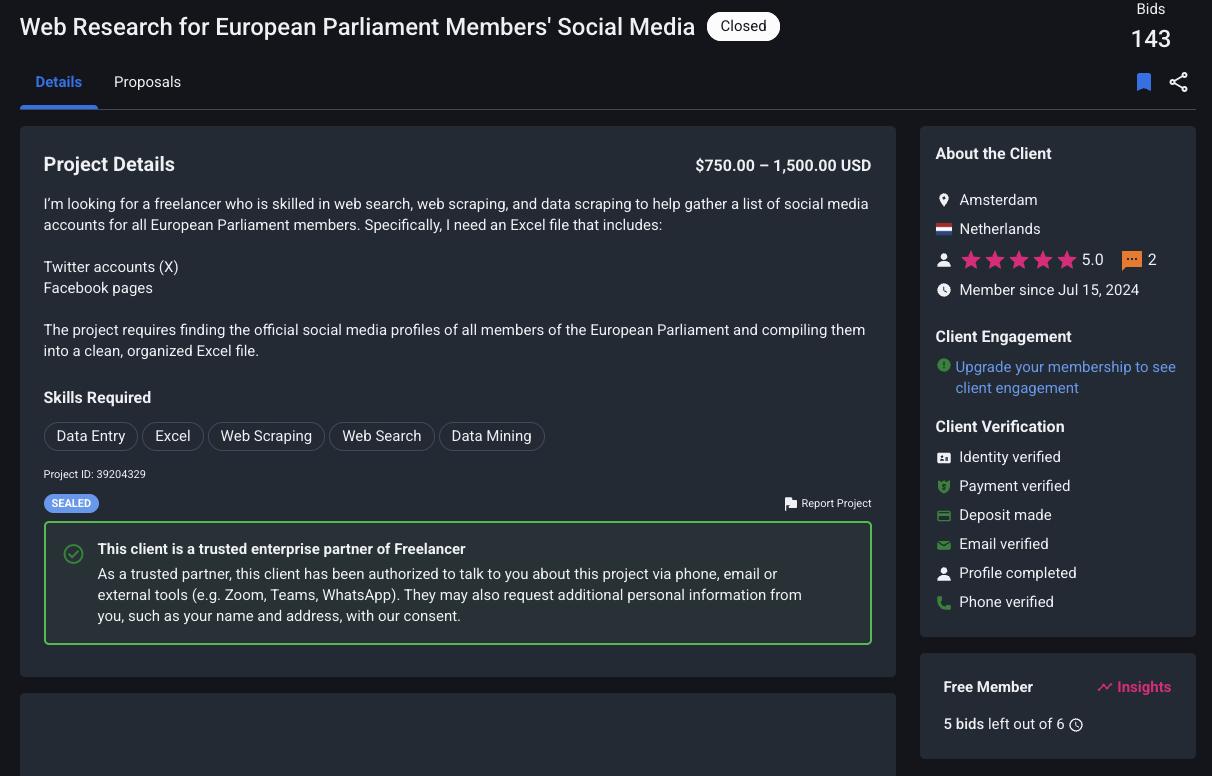Click the Phone verified handset icon
This screenshot has height=776, width=1212.
coord(944,603)
